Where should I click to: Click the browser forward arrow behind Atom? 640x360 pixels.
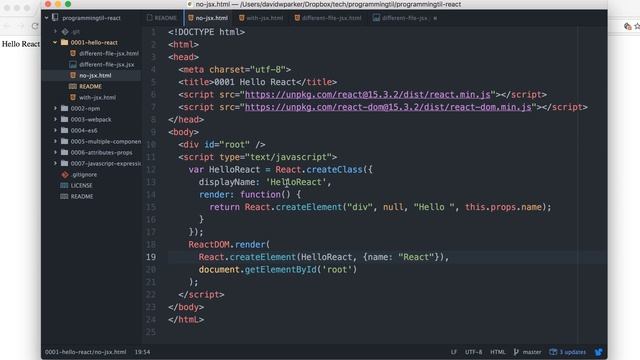coord(20,26)
